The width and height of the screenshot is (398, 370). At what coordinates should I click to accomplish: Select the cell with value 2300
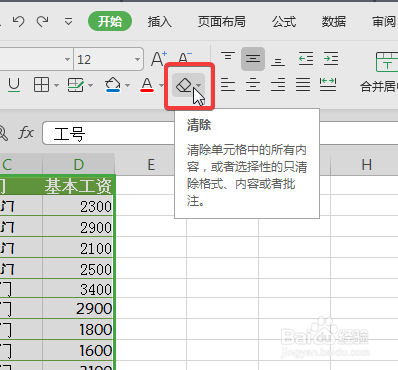click(79, 206)
